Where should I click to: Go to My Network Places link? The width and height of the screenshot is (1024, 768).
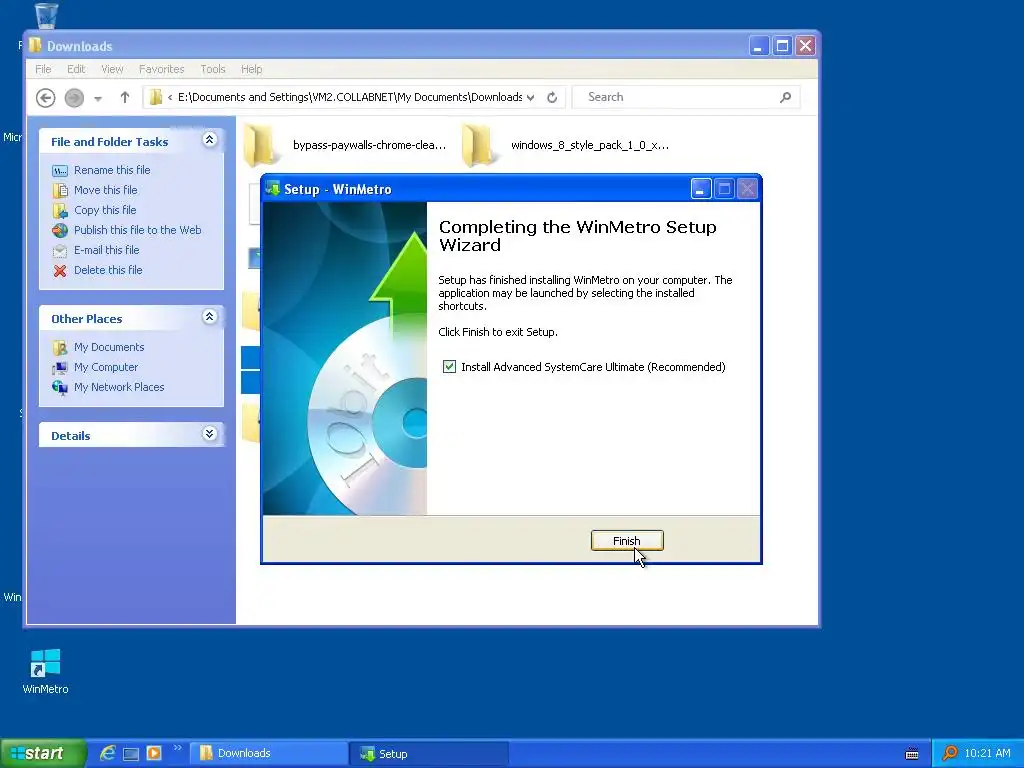point(119,387)
